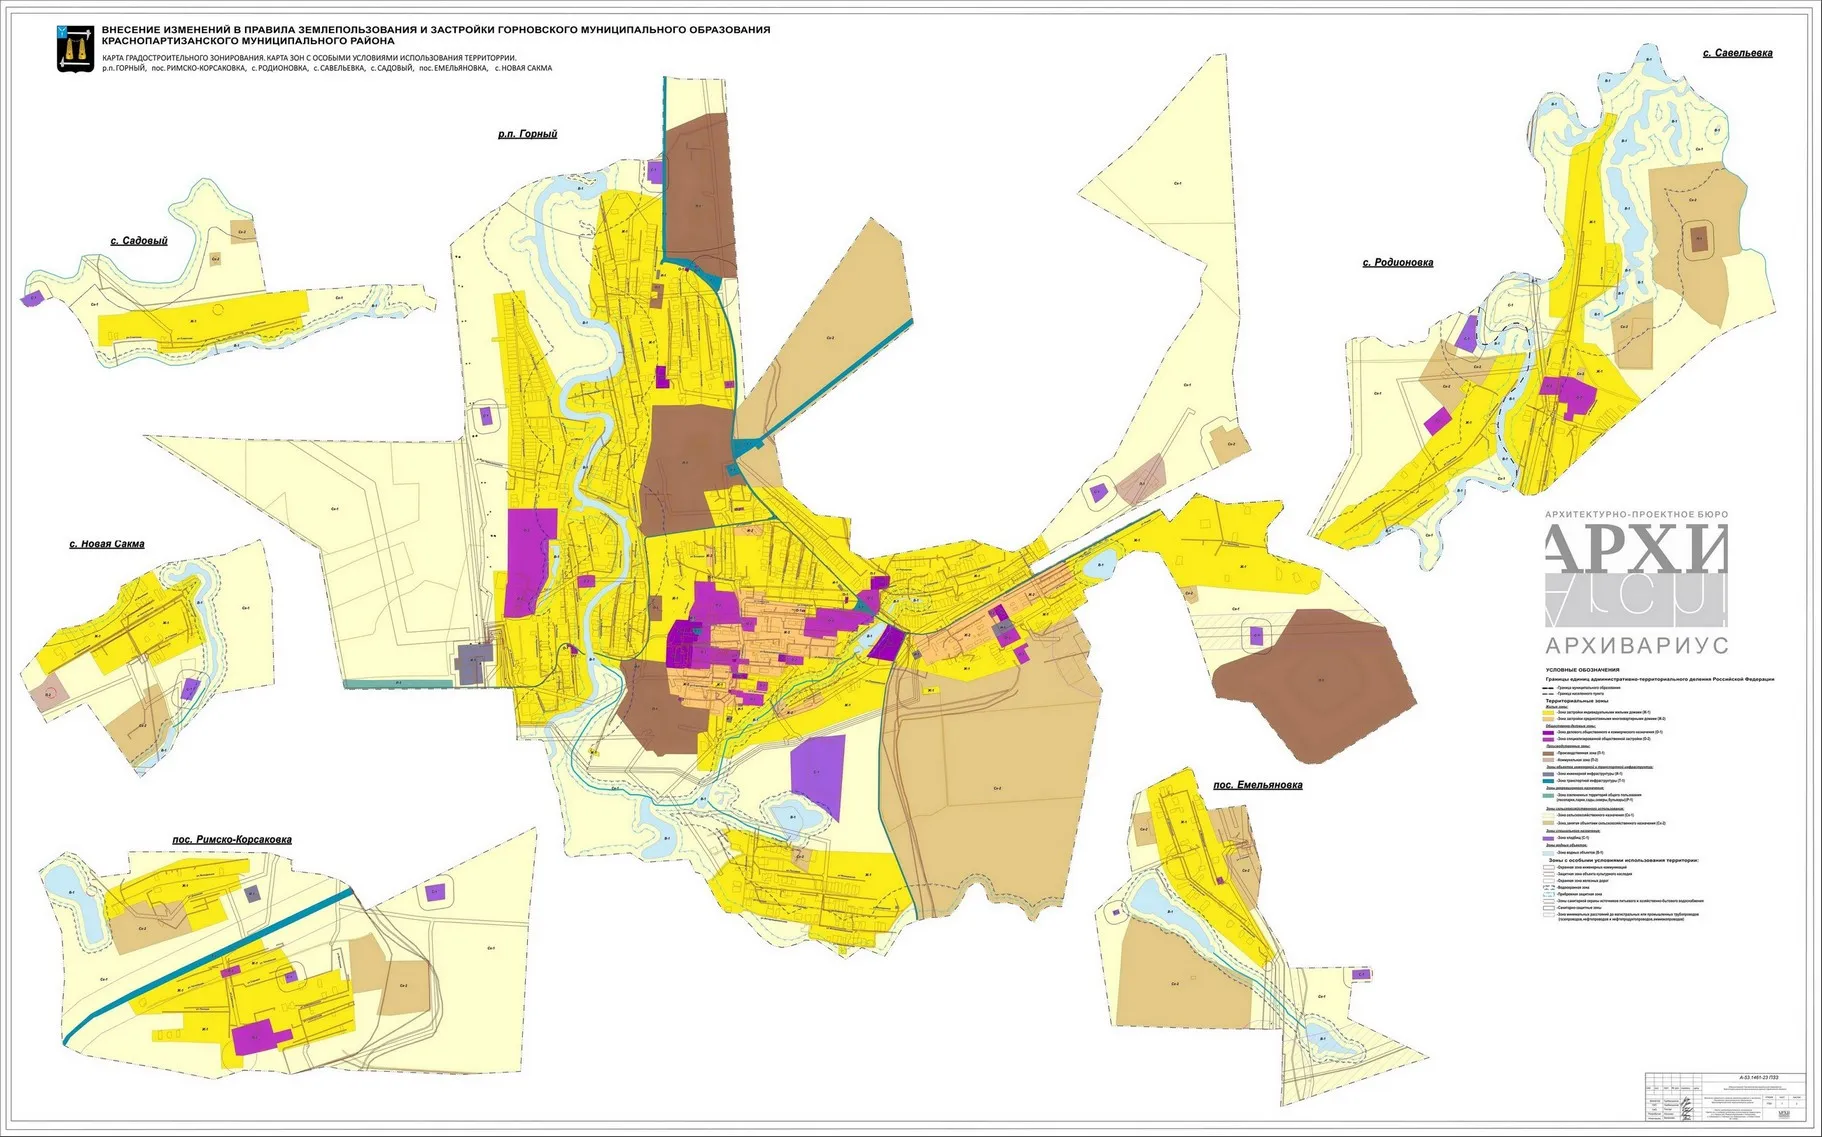Select the 'с. Савельевка' settlement label
1822x1137 pixels.
click(1737, 53)
